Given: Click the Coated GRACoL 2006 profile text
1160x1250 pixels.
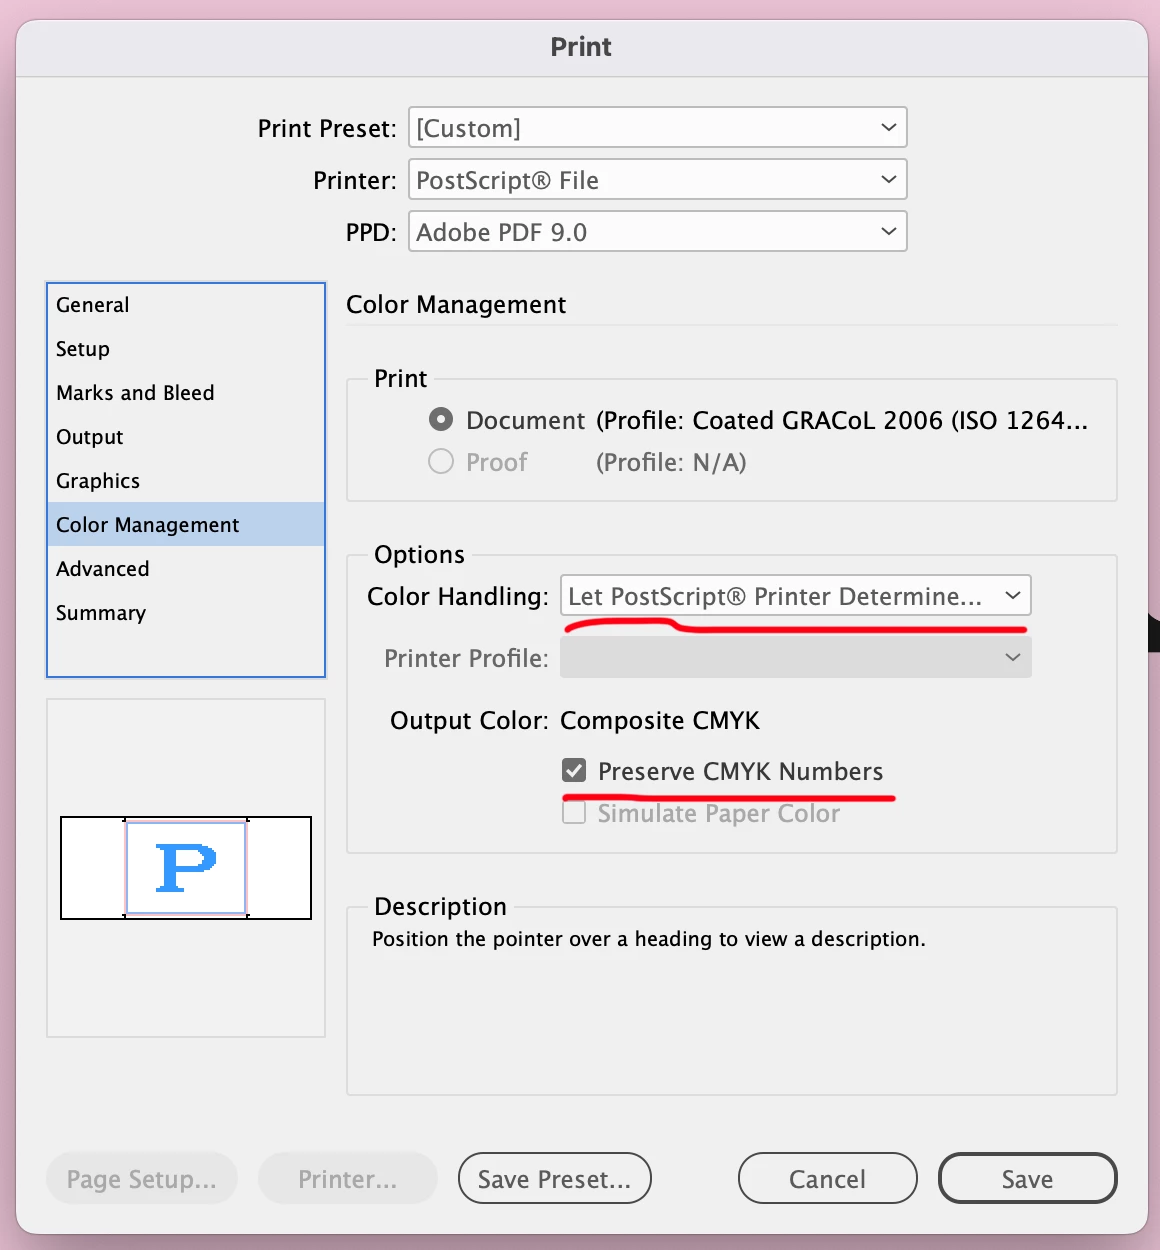Looking at the screenshot, I should (x=842, y=420).
